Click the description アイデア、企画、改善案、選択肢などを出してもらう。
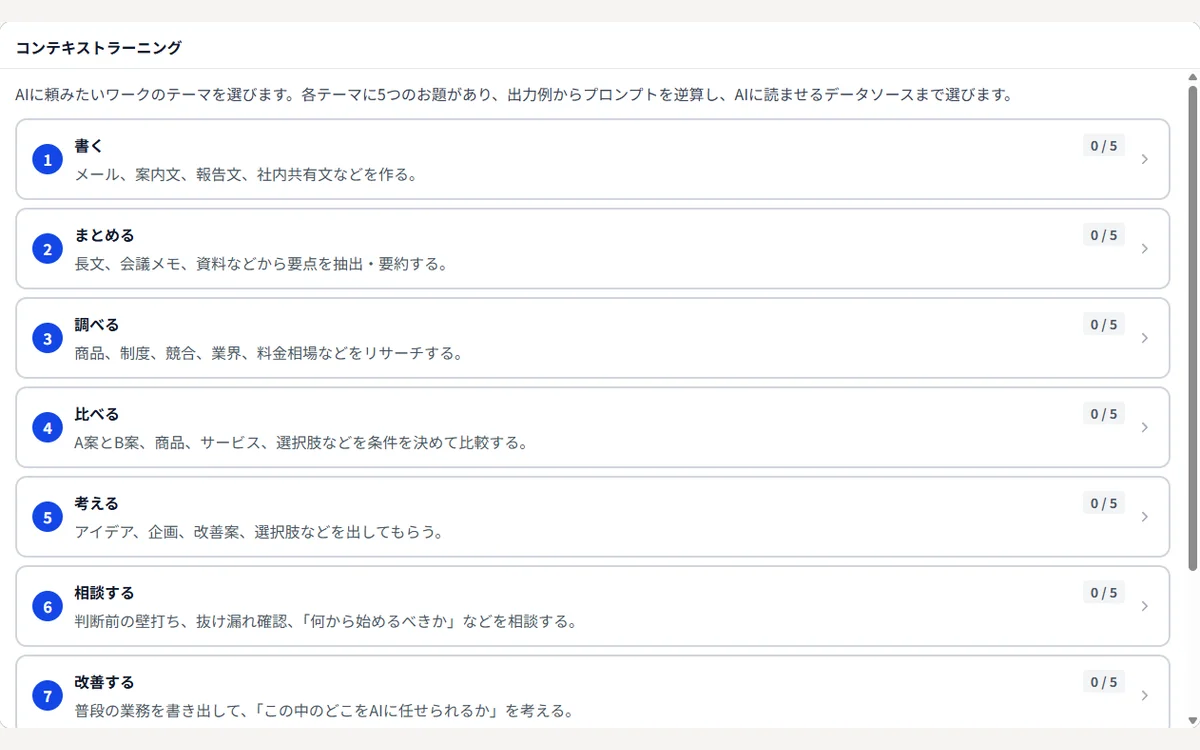1200x750 pixels. click(260, 532)
